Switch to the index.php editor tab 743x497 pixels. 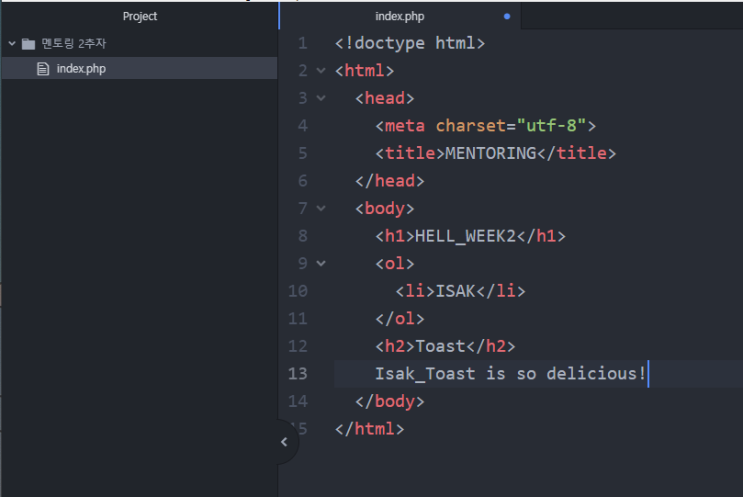pos(400,16)
